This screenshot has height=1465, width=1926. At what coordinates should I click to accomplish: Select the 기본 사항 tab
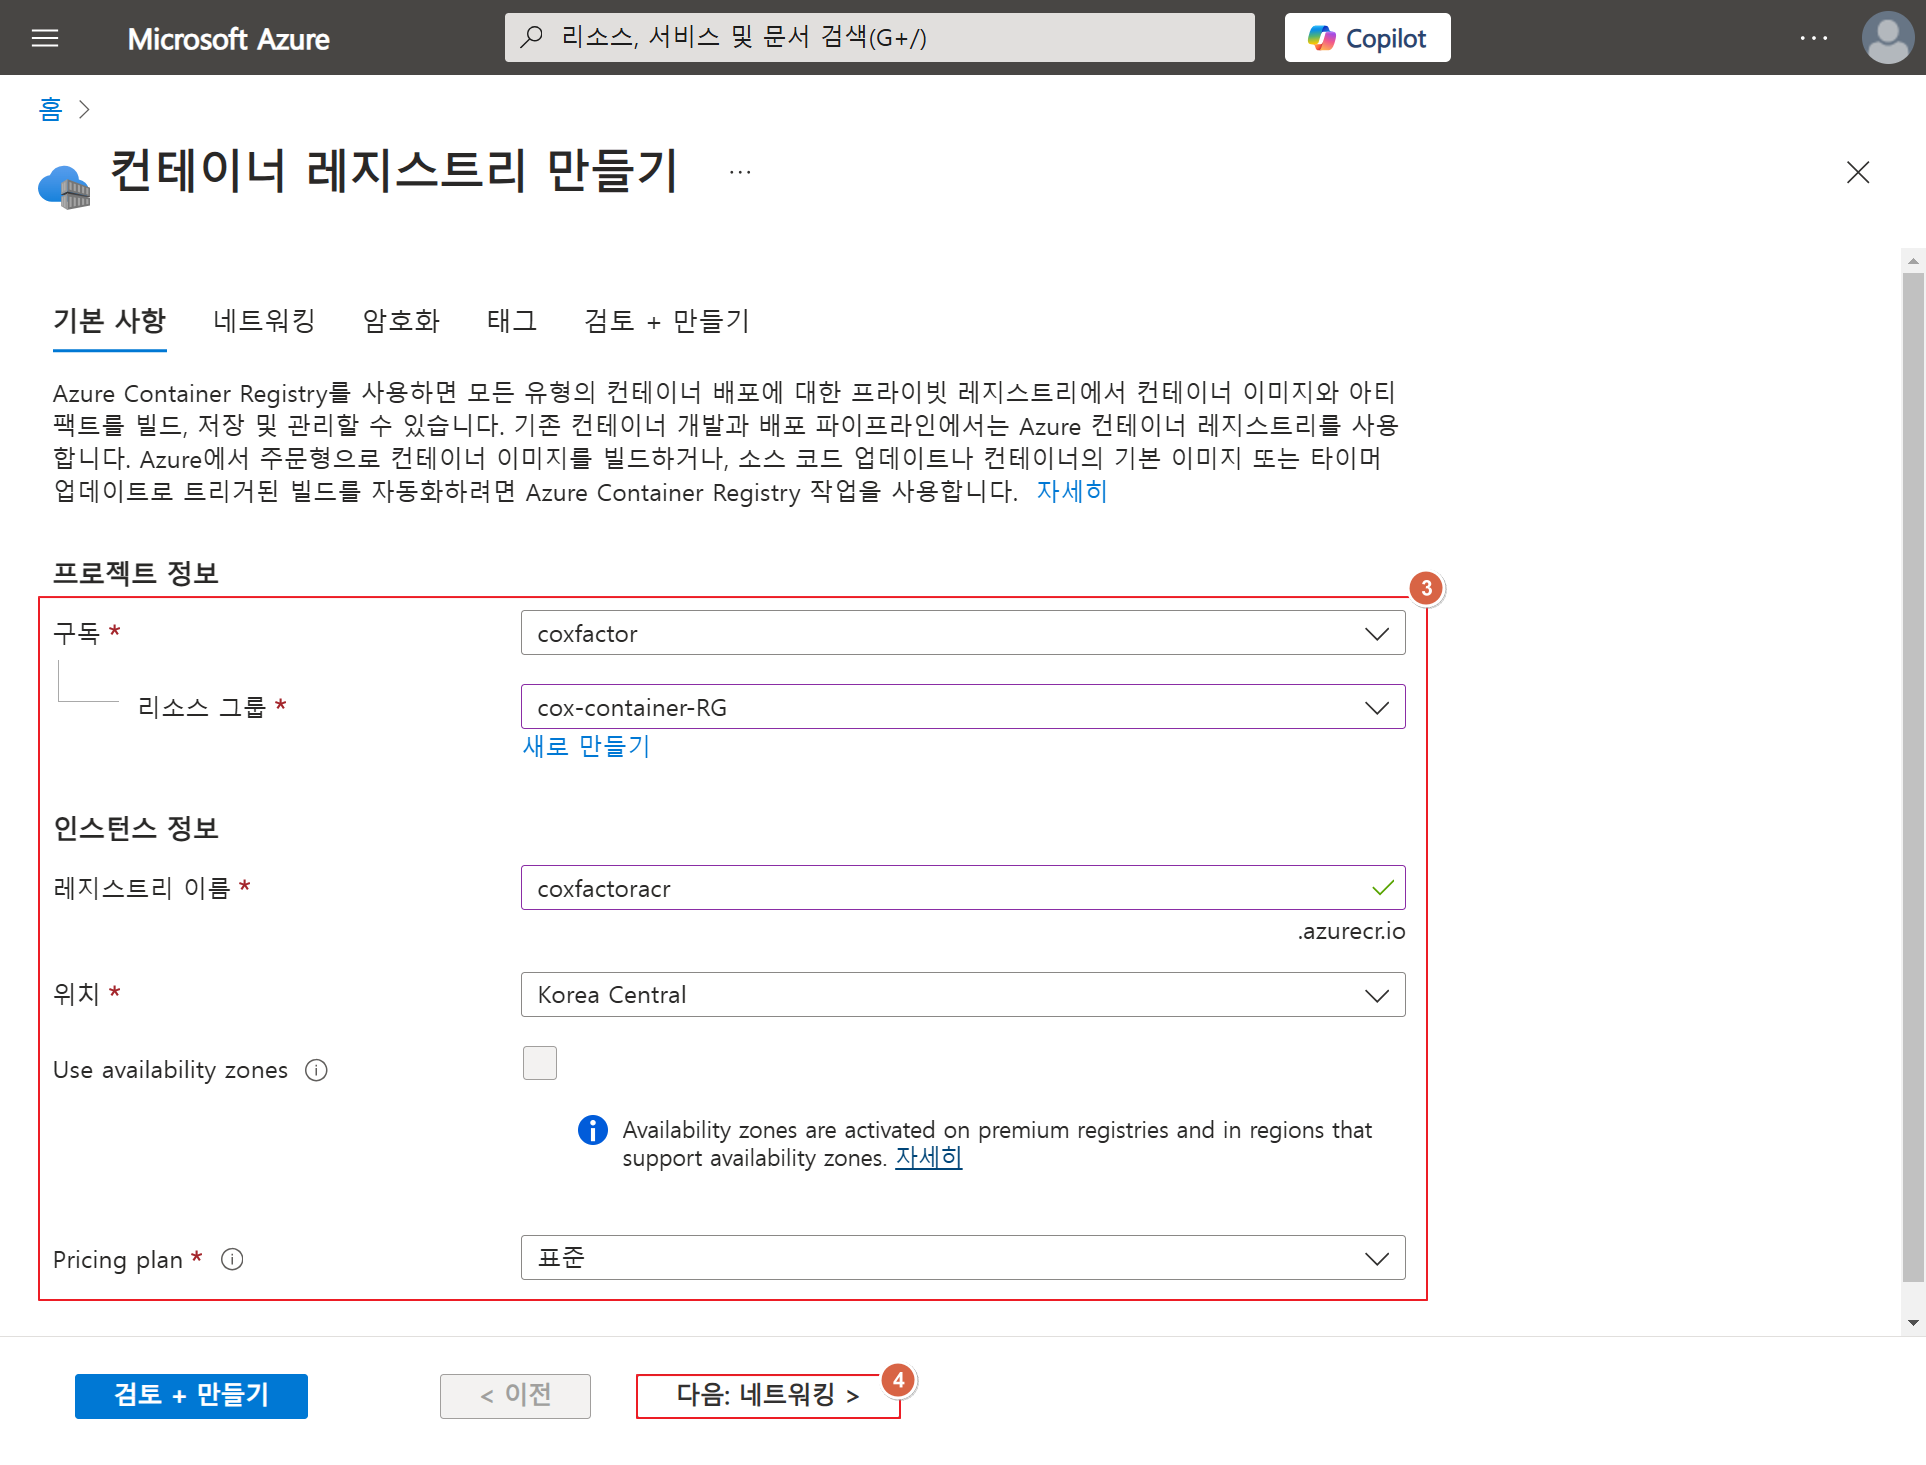point(109,321)
